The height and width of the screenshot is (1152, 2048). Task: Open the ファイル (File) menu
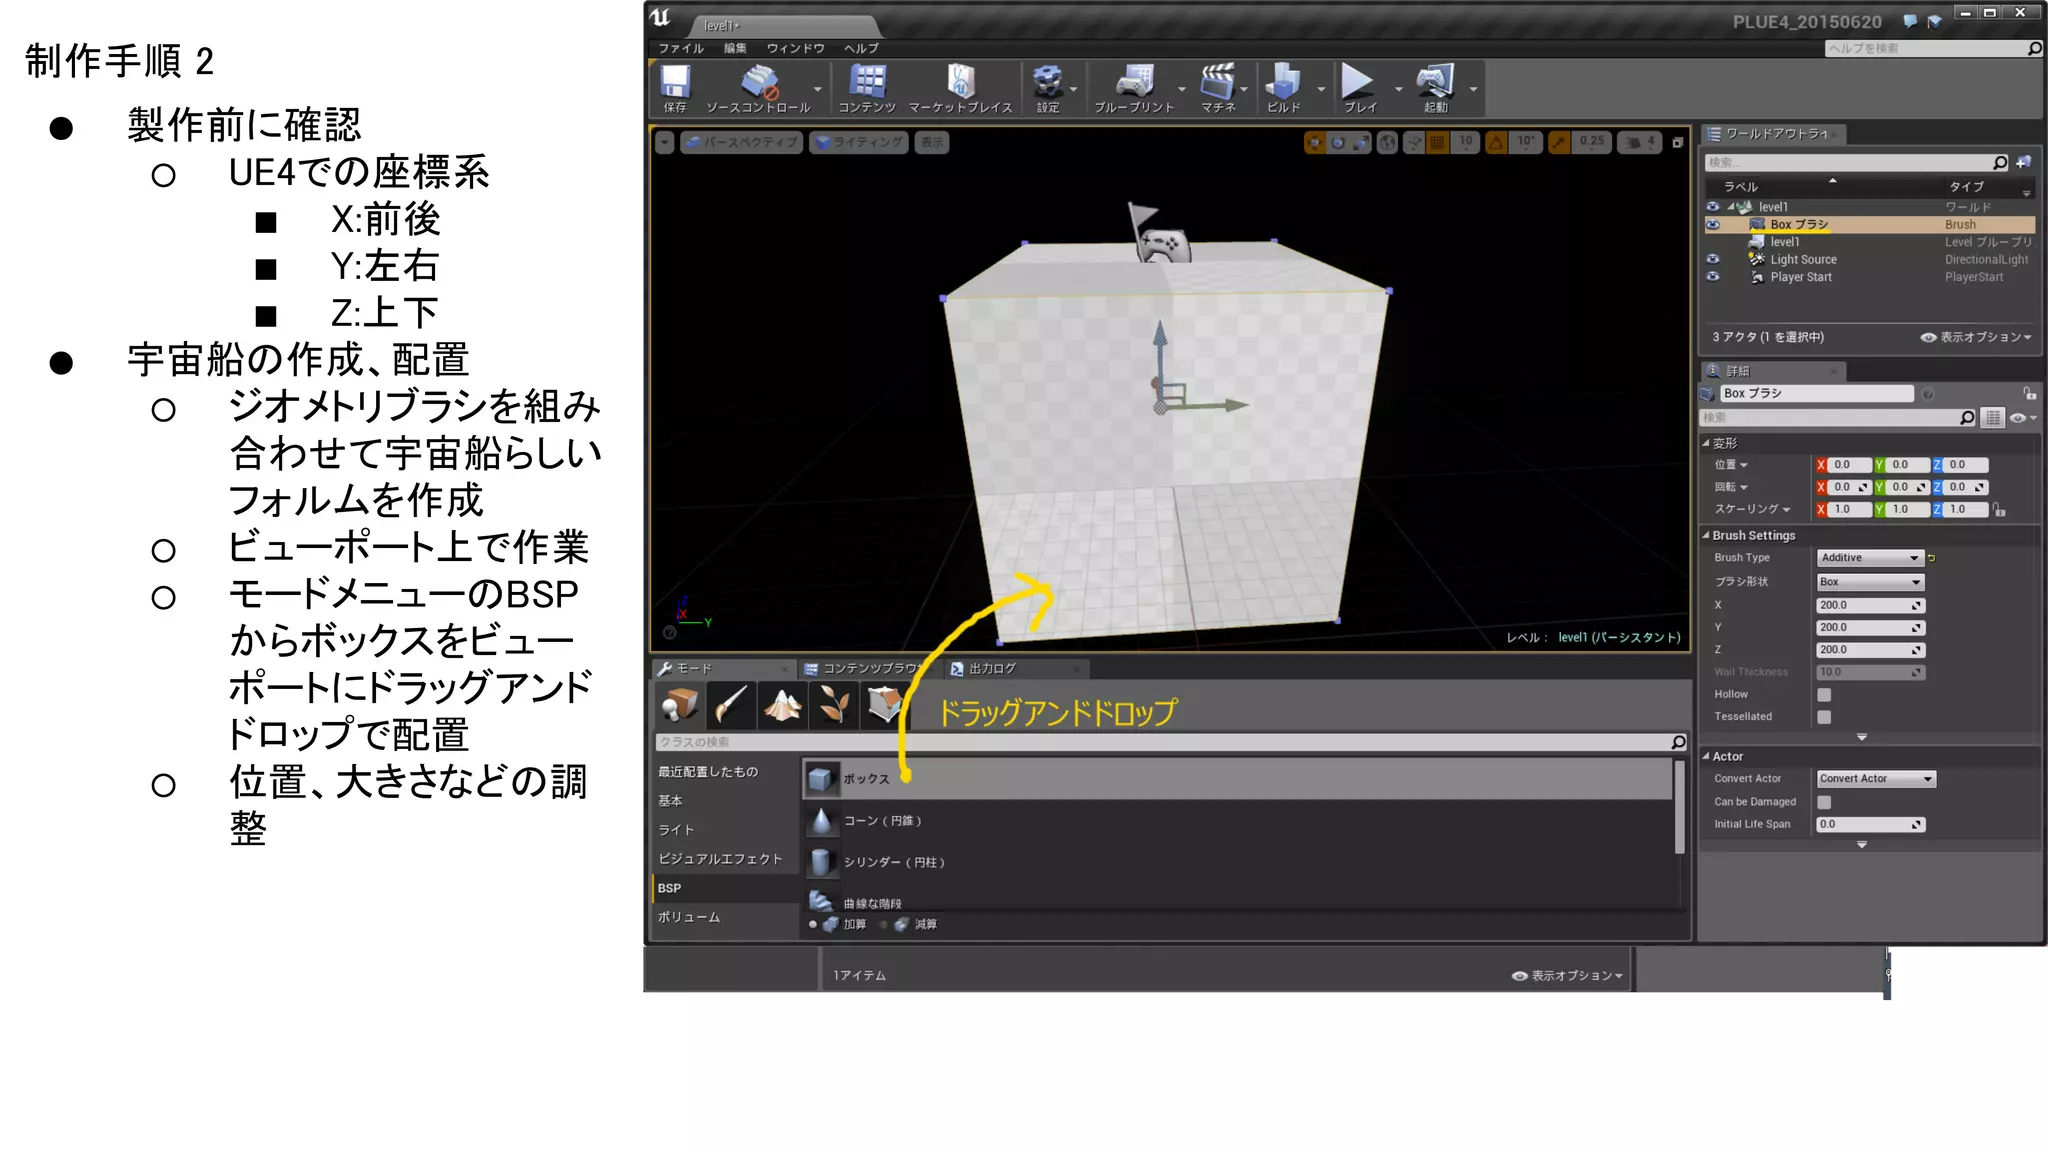(681, 48)
